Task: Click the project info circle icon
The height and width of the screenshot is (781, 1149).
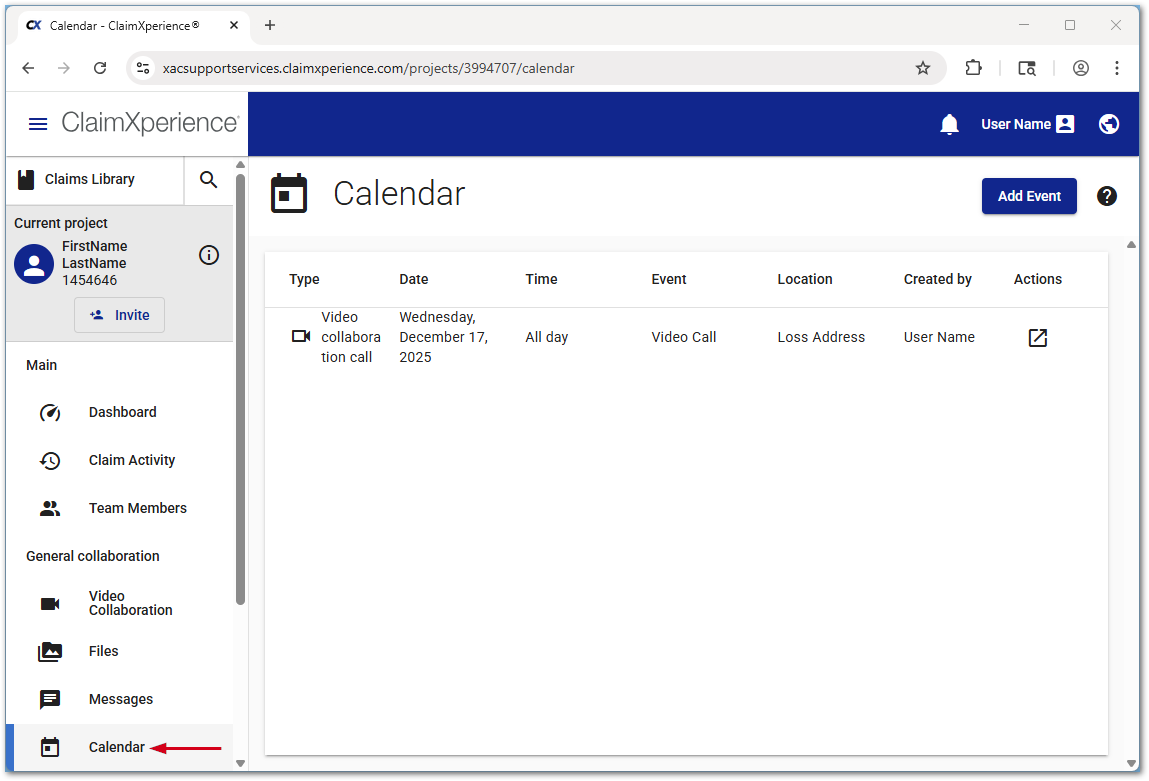Action: click(x=208, y=255)
